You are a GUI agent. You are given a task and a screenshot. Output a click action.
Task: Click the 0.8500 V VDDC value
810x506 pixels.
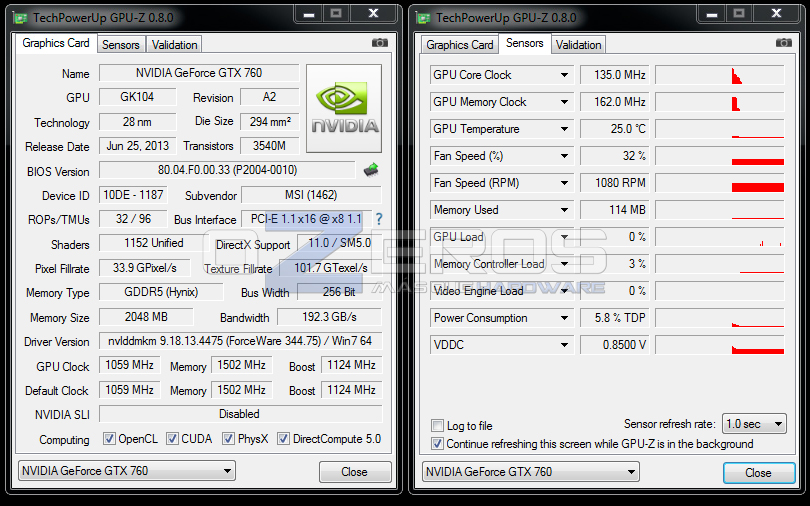point(615,345)
